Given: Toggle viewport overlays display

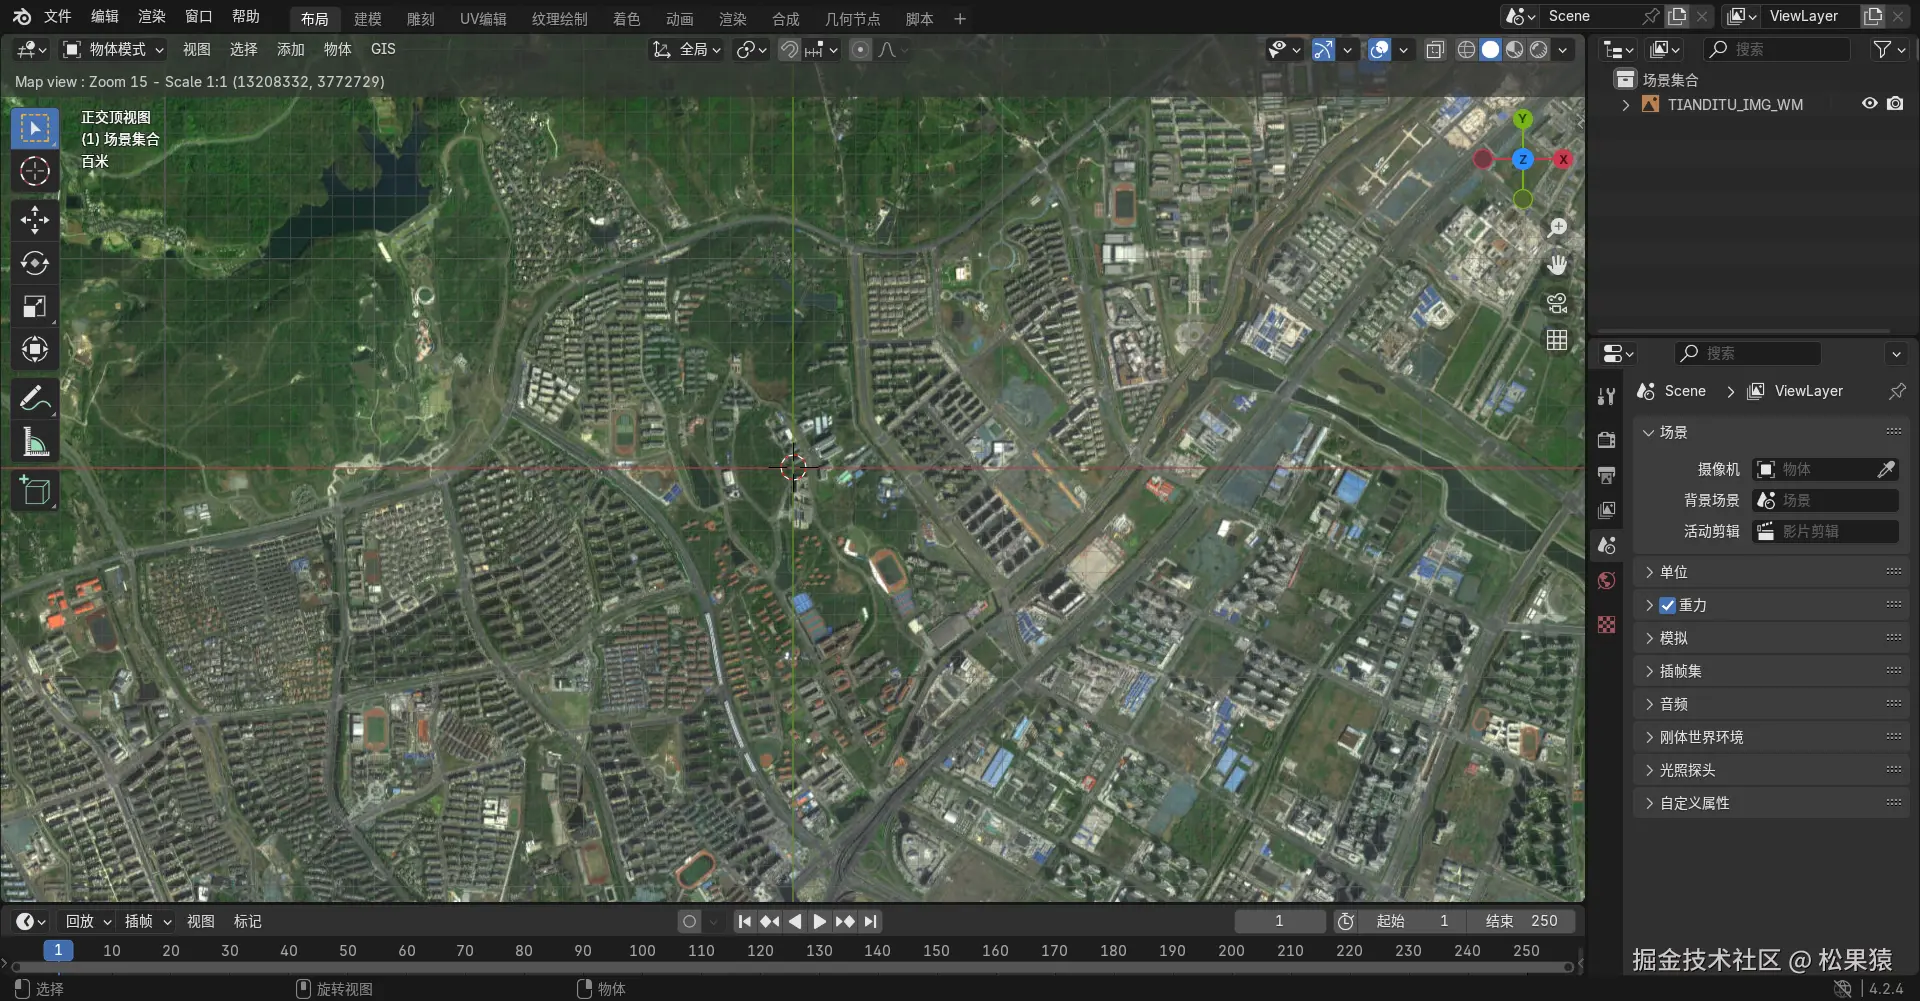Looking at the screenshot, I should pos(1379,49).
